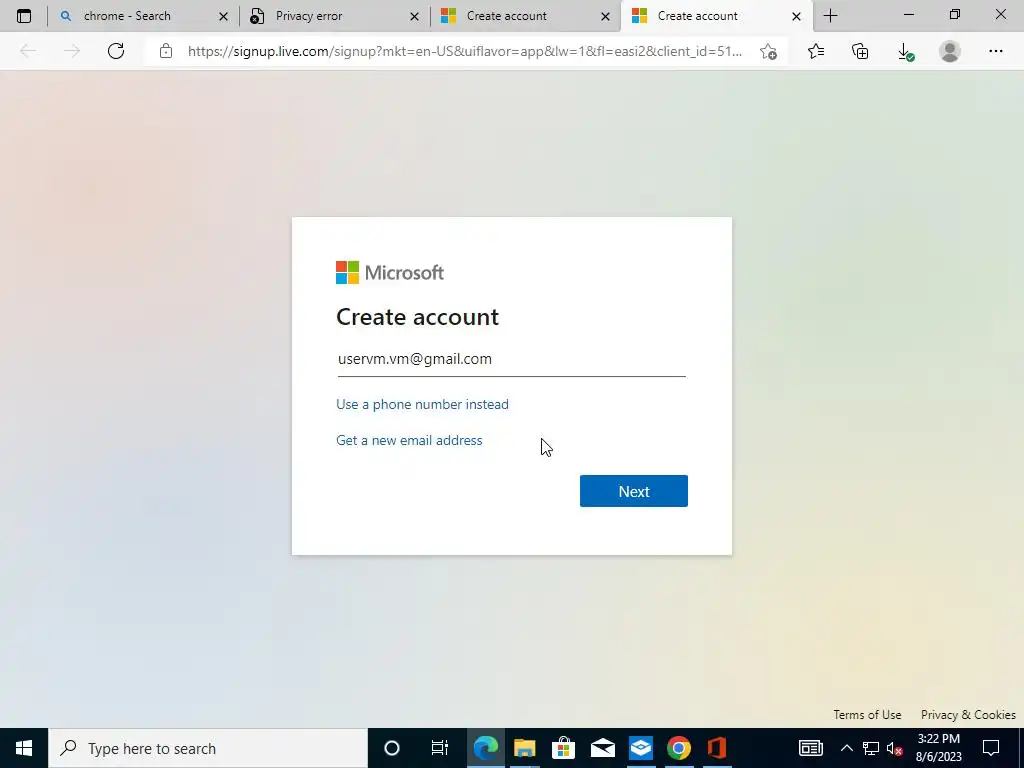Close the inactive Create account tab
Image resolution: width=1024 pixels, height=768 pixels.
click(x=605, y=16)
